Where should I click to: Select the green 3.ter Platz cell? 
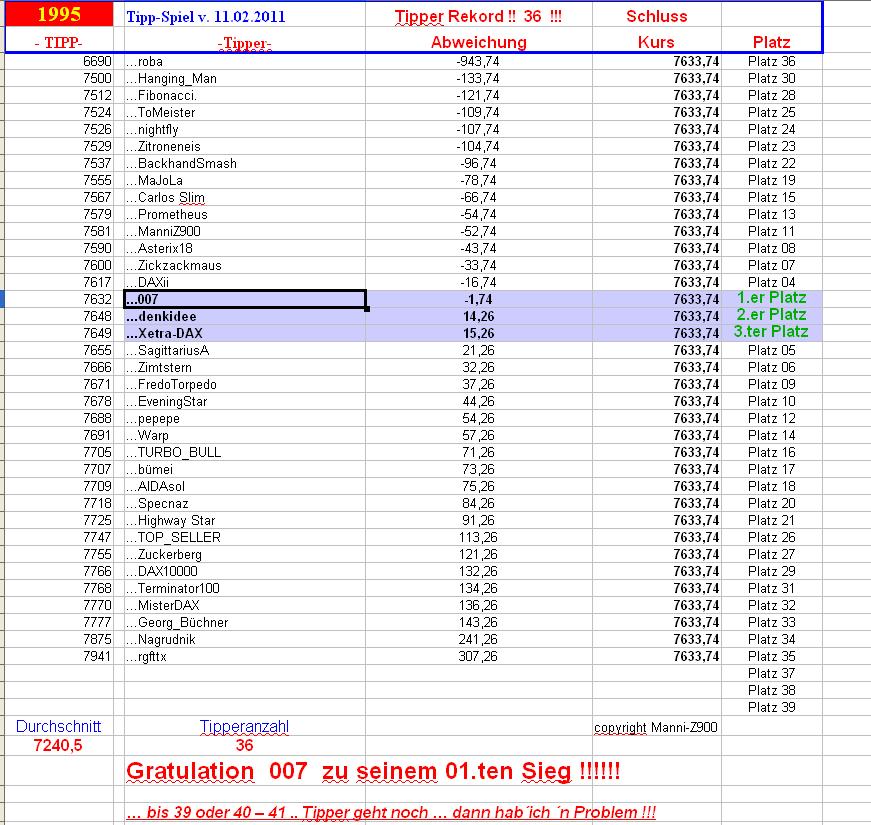pyautogui.click(x=772, y=332)
